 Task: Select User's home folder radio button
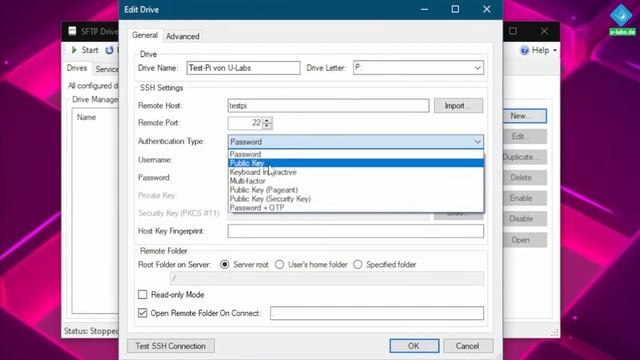pyautogui.click(x=279, y=264)
